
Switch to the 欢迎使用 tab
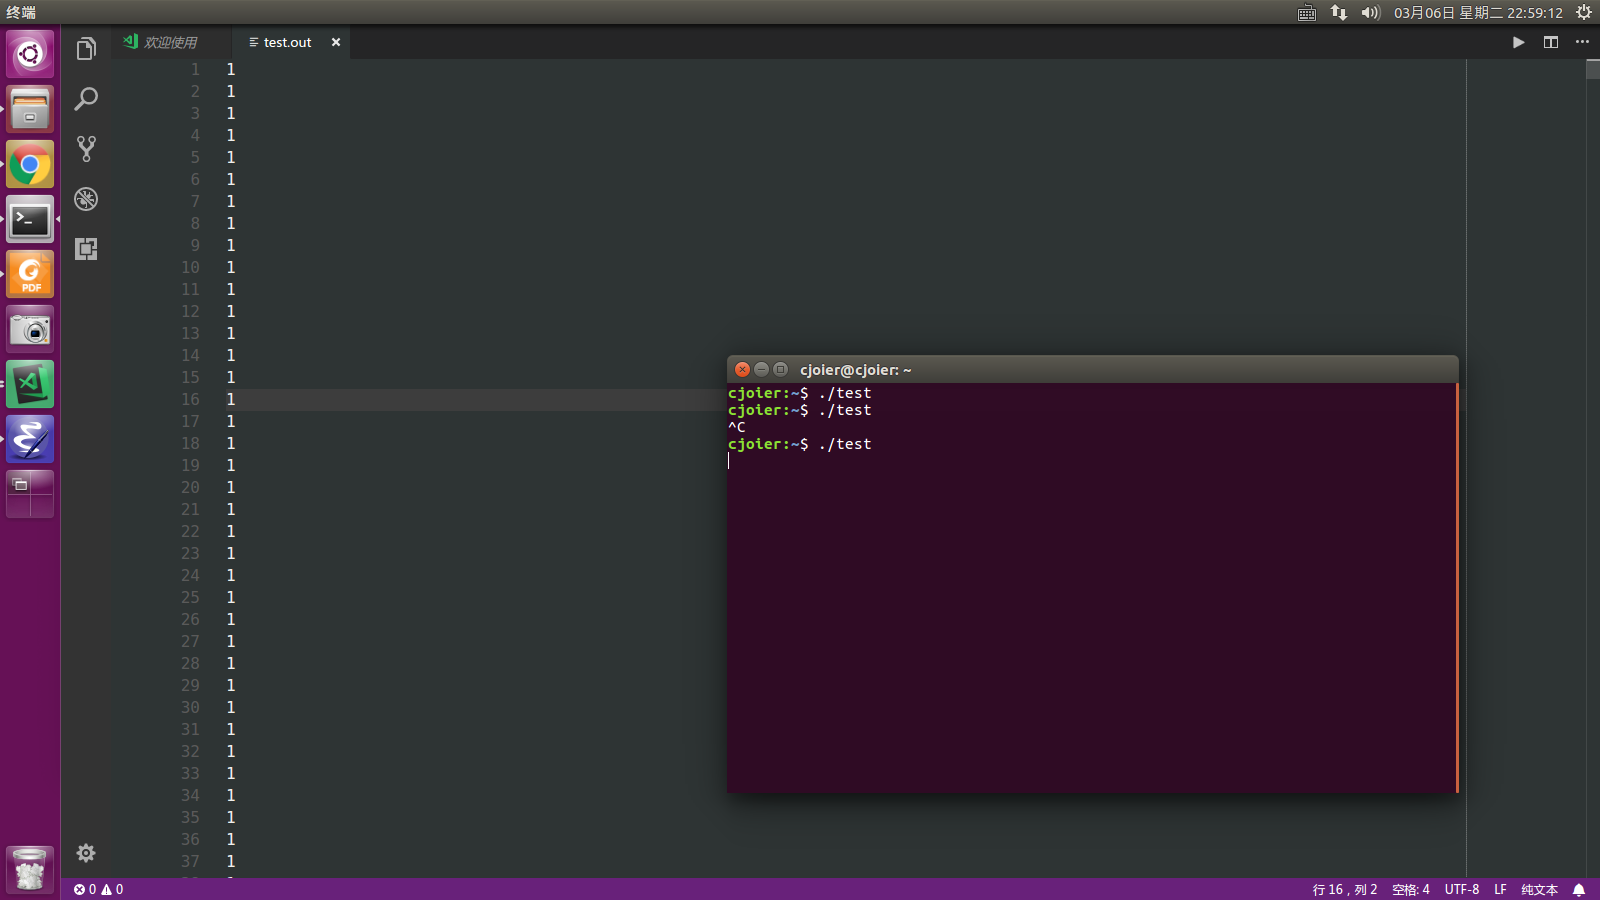170,42
